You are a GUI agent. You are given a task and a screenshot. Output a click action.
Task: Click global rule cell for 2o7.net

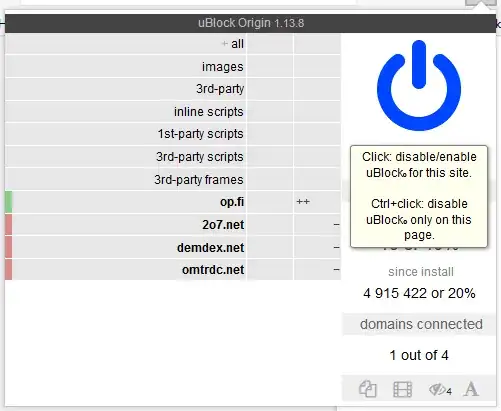point(270,225)
